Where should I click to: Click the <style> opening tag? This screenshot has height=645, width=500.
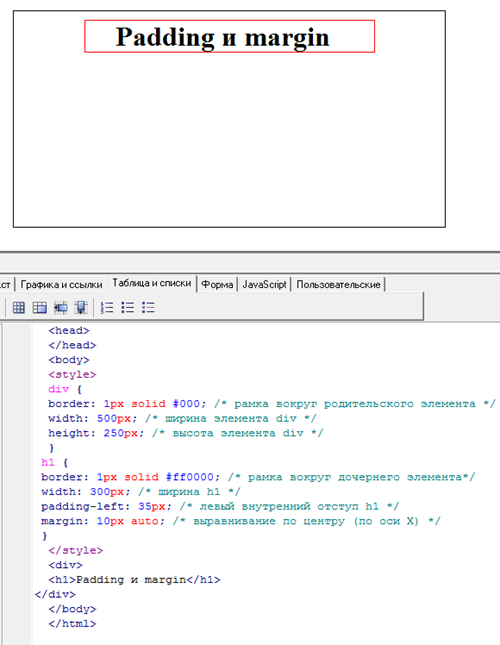(x=72, y=375)
